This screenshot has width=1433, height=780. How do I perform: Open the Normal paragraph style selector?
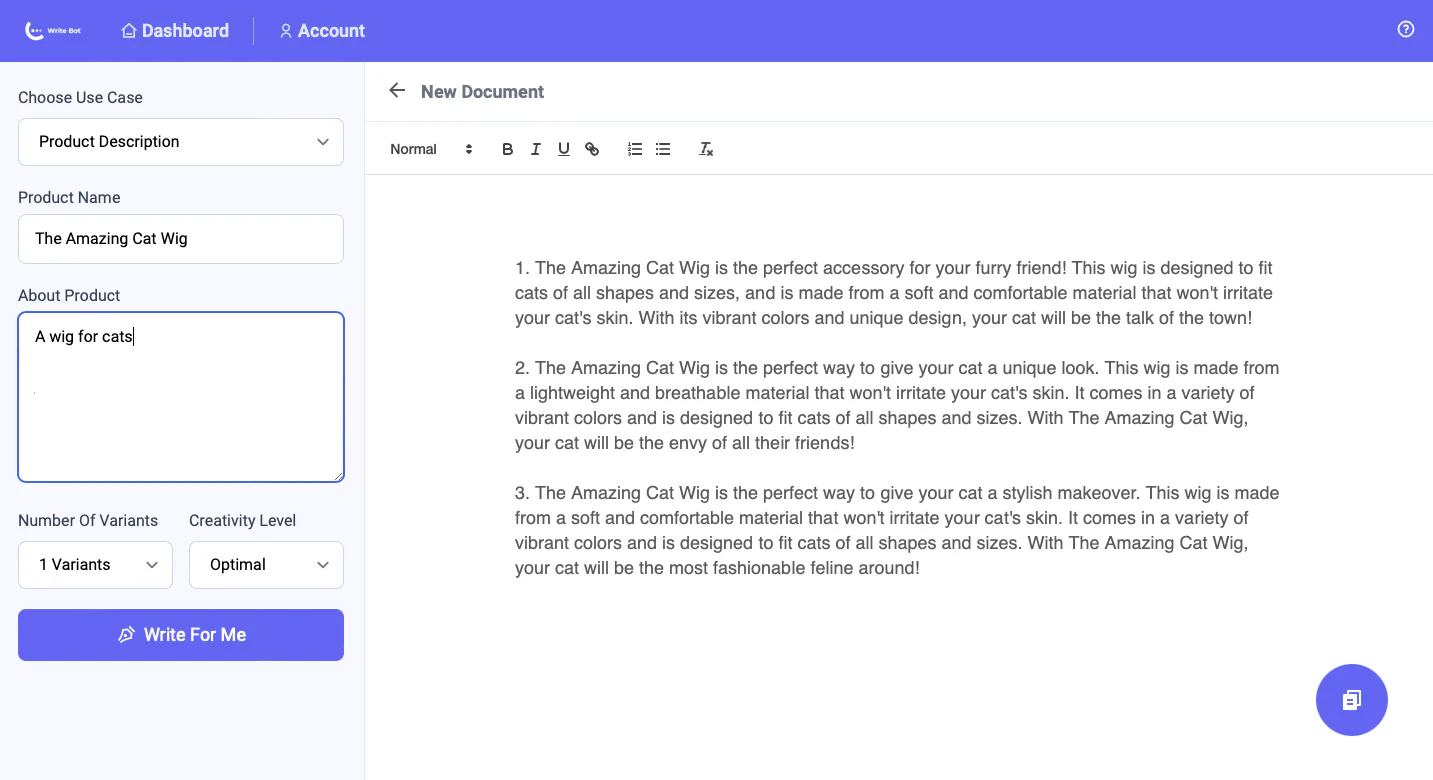(x=413, y=148)
